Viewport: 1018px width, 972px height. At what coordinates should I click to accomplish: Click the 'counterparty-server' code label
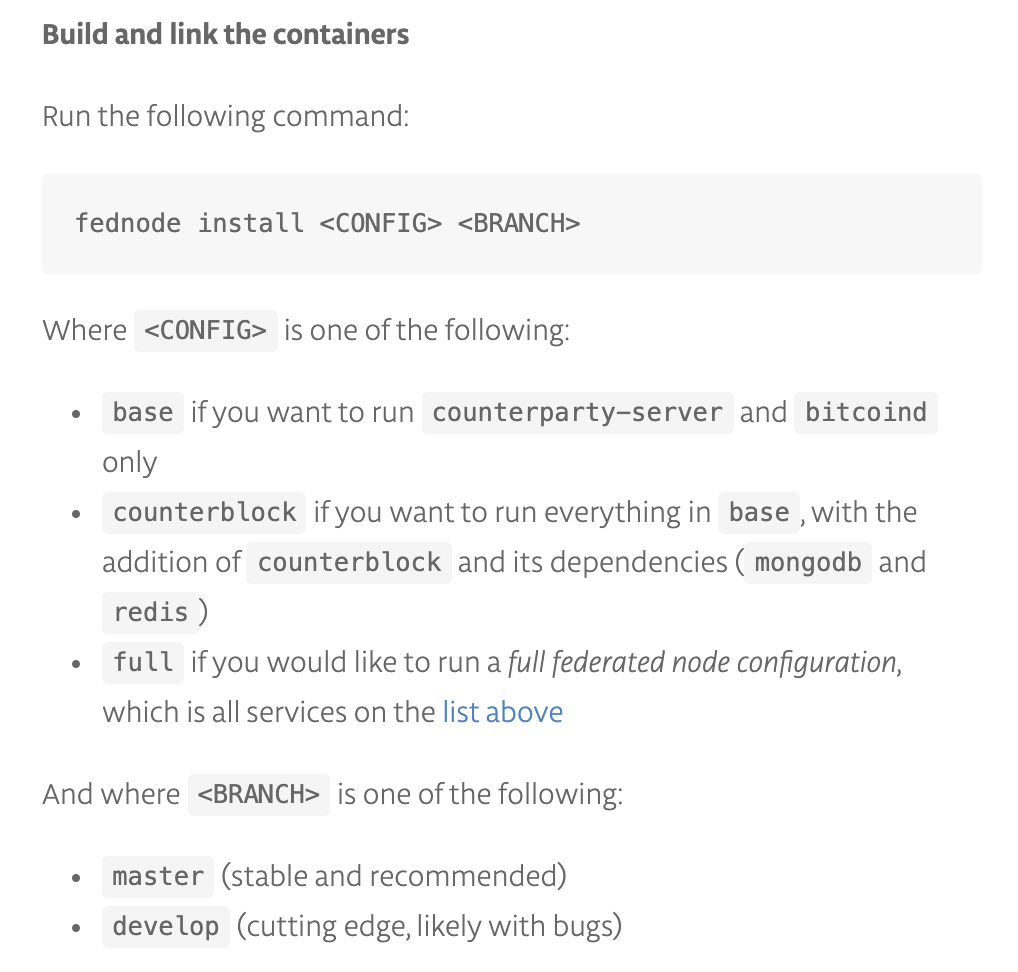coord(577,412)
